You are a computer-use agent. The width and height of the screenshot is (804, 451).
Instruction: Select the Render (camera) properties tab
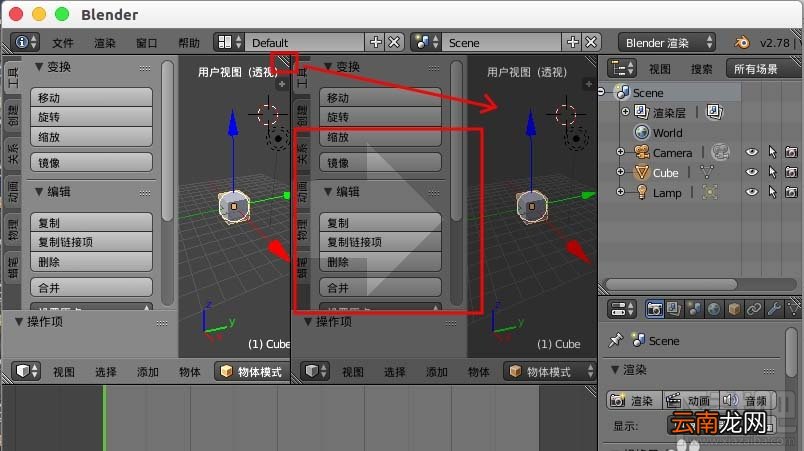(654, 309)
